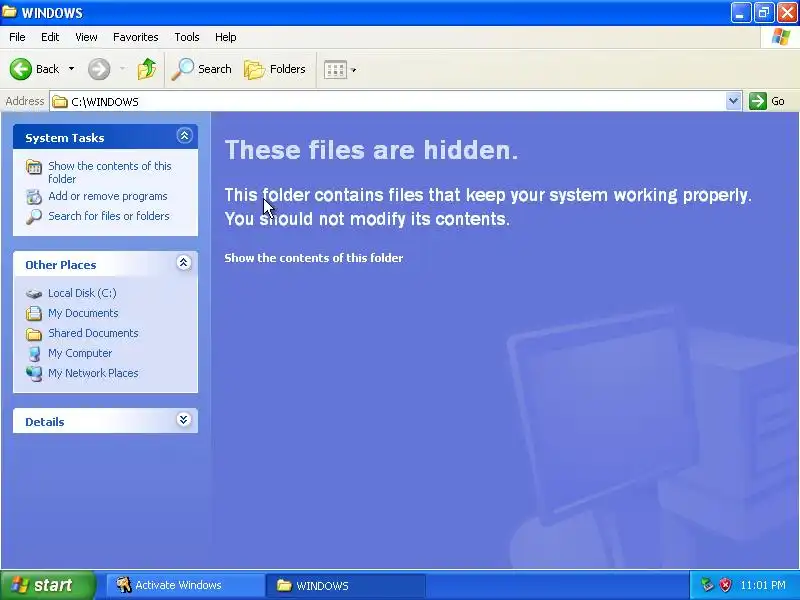Click the My Documents folder icon
Screen dimensions: 800x600
point(34,313)
